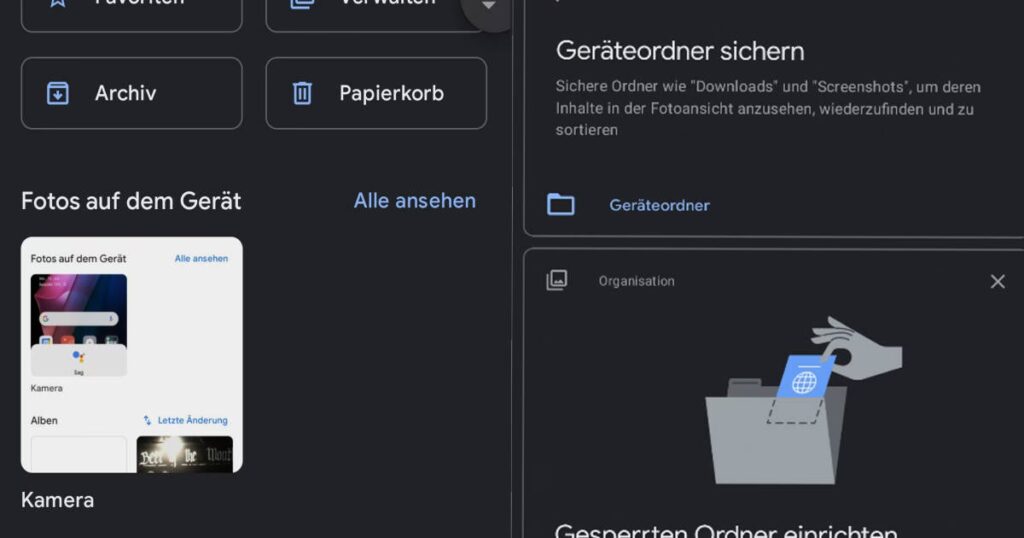The width and height of the screenshot is (1024, 538).
Task: Open the Kamera folder thumbnail
Action: [132, 355]
